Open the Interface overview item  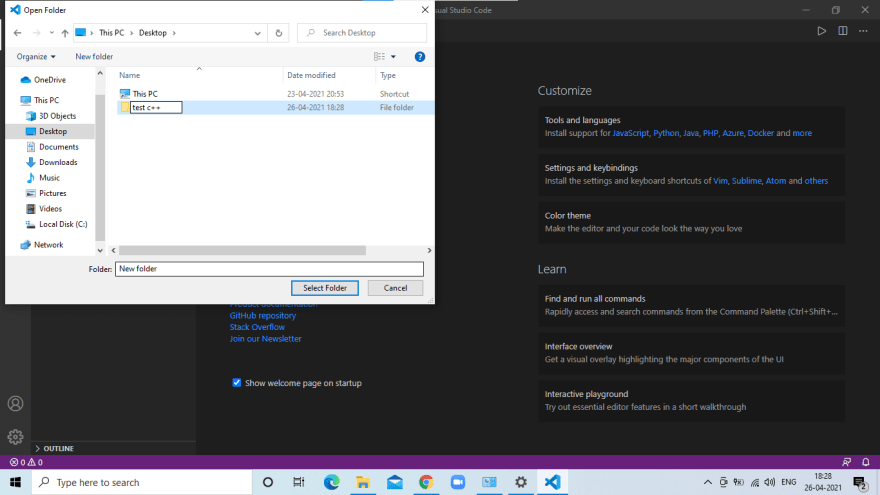point(691,353)
